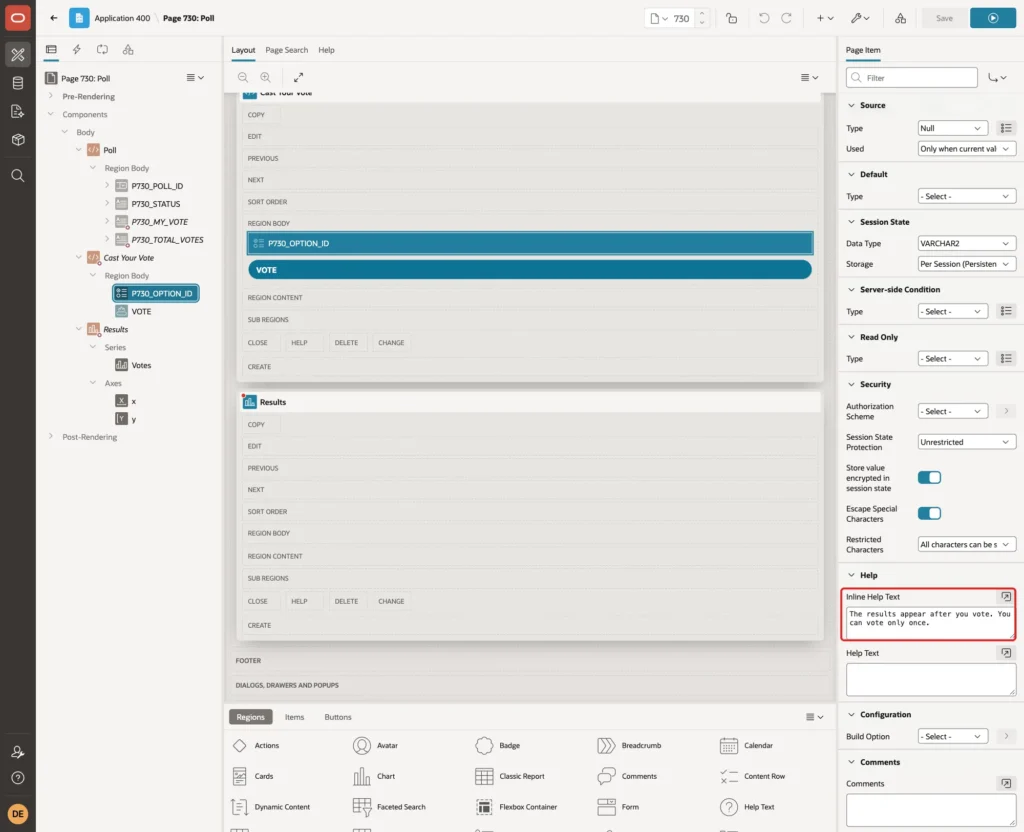Zoom in the layout
Screen dimensions: 1024x832
(x=265, y=77)
